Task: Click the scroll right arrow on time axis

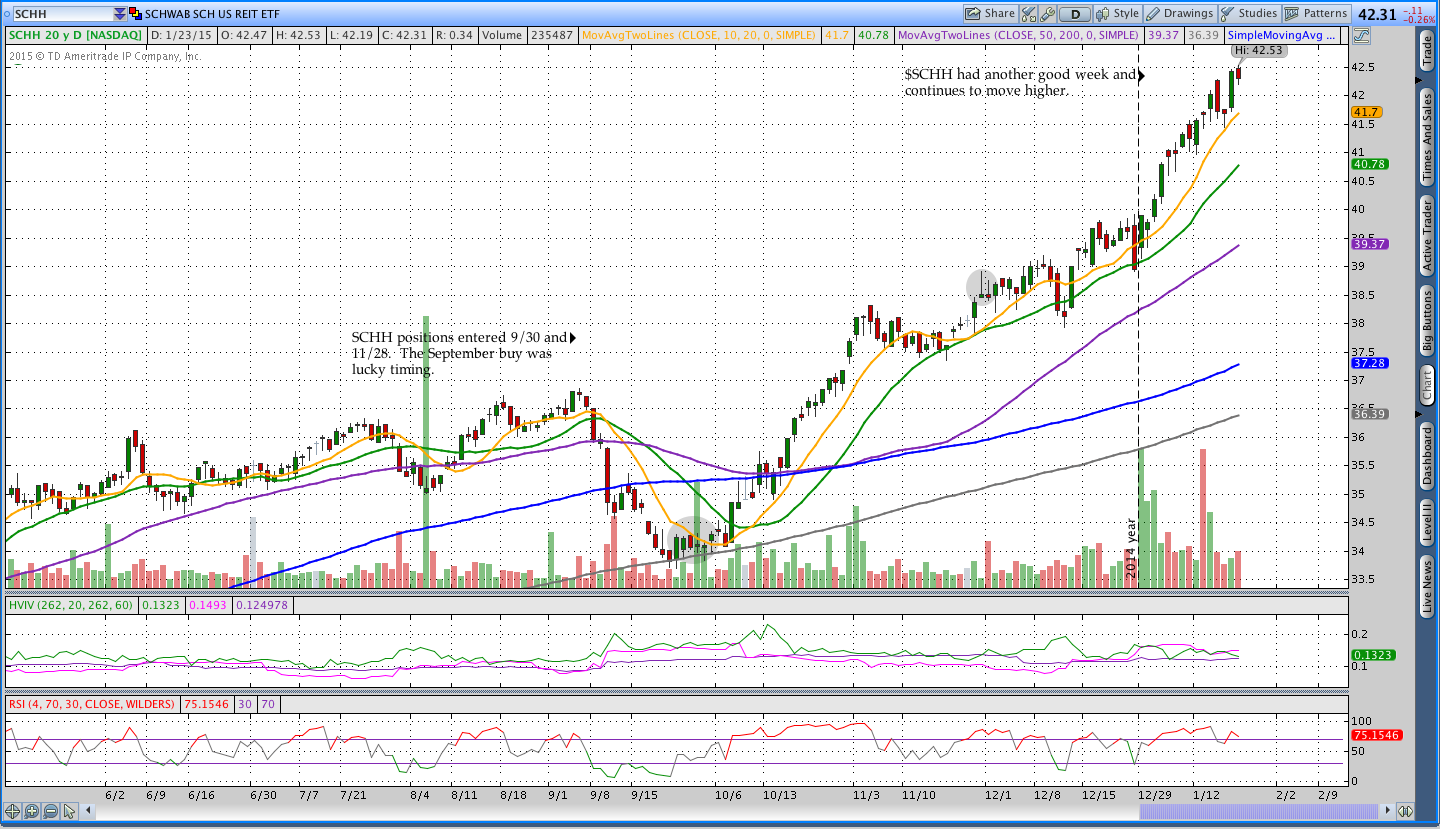Action: (x=1387, y=811)
